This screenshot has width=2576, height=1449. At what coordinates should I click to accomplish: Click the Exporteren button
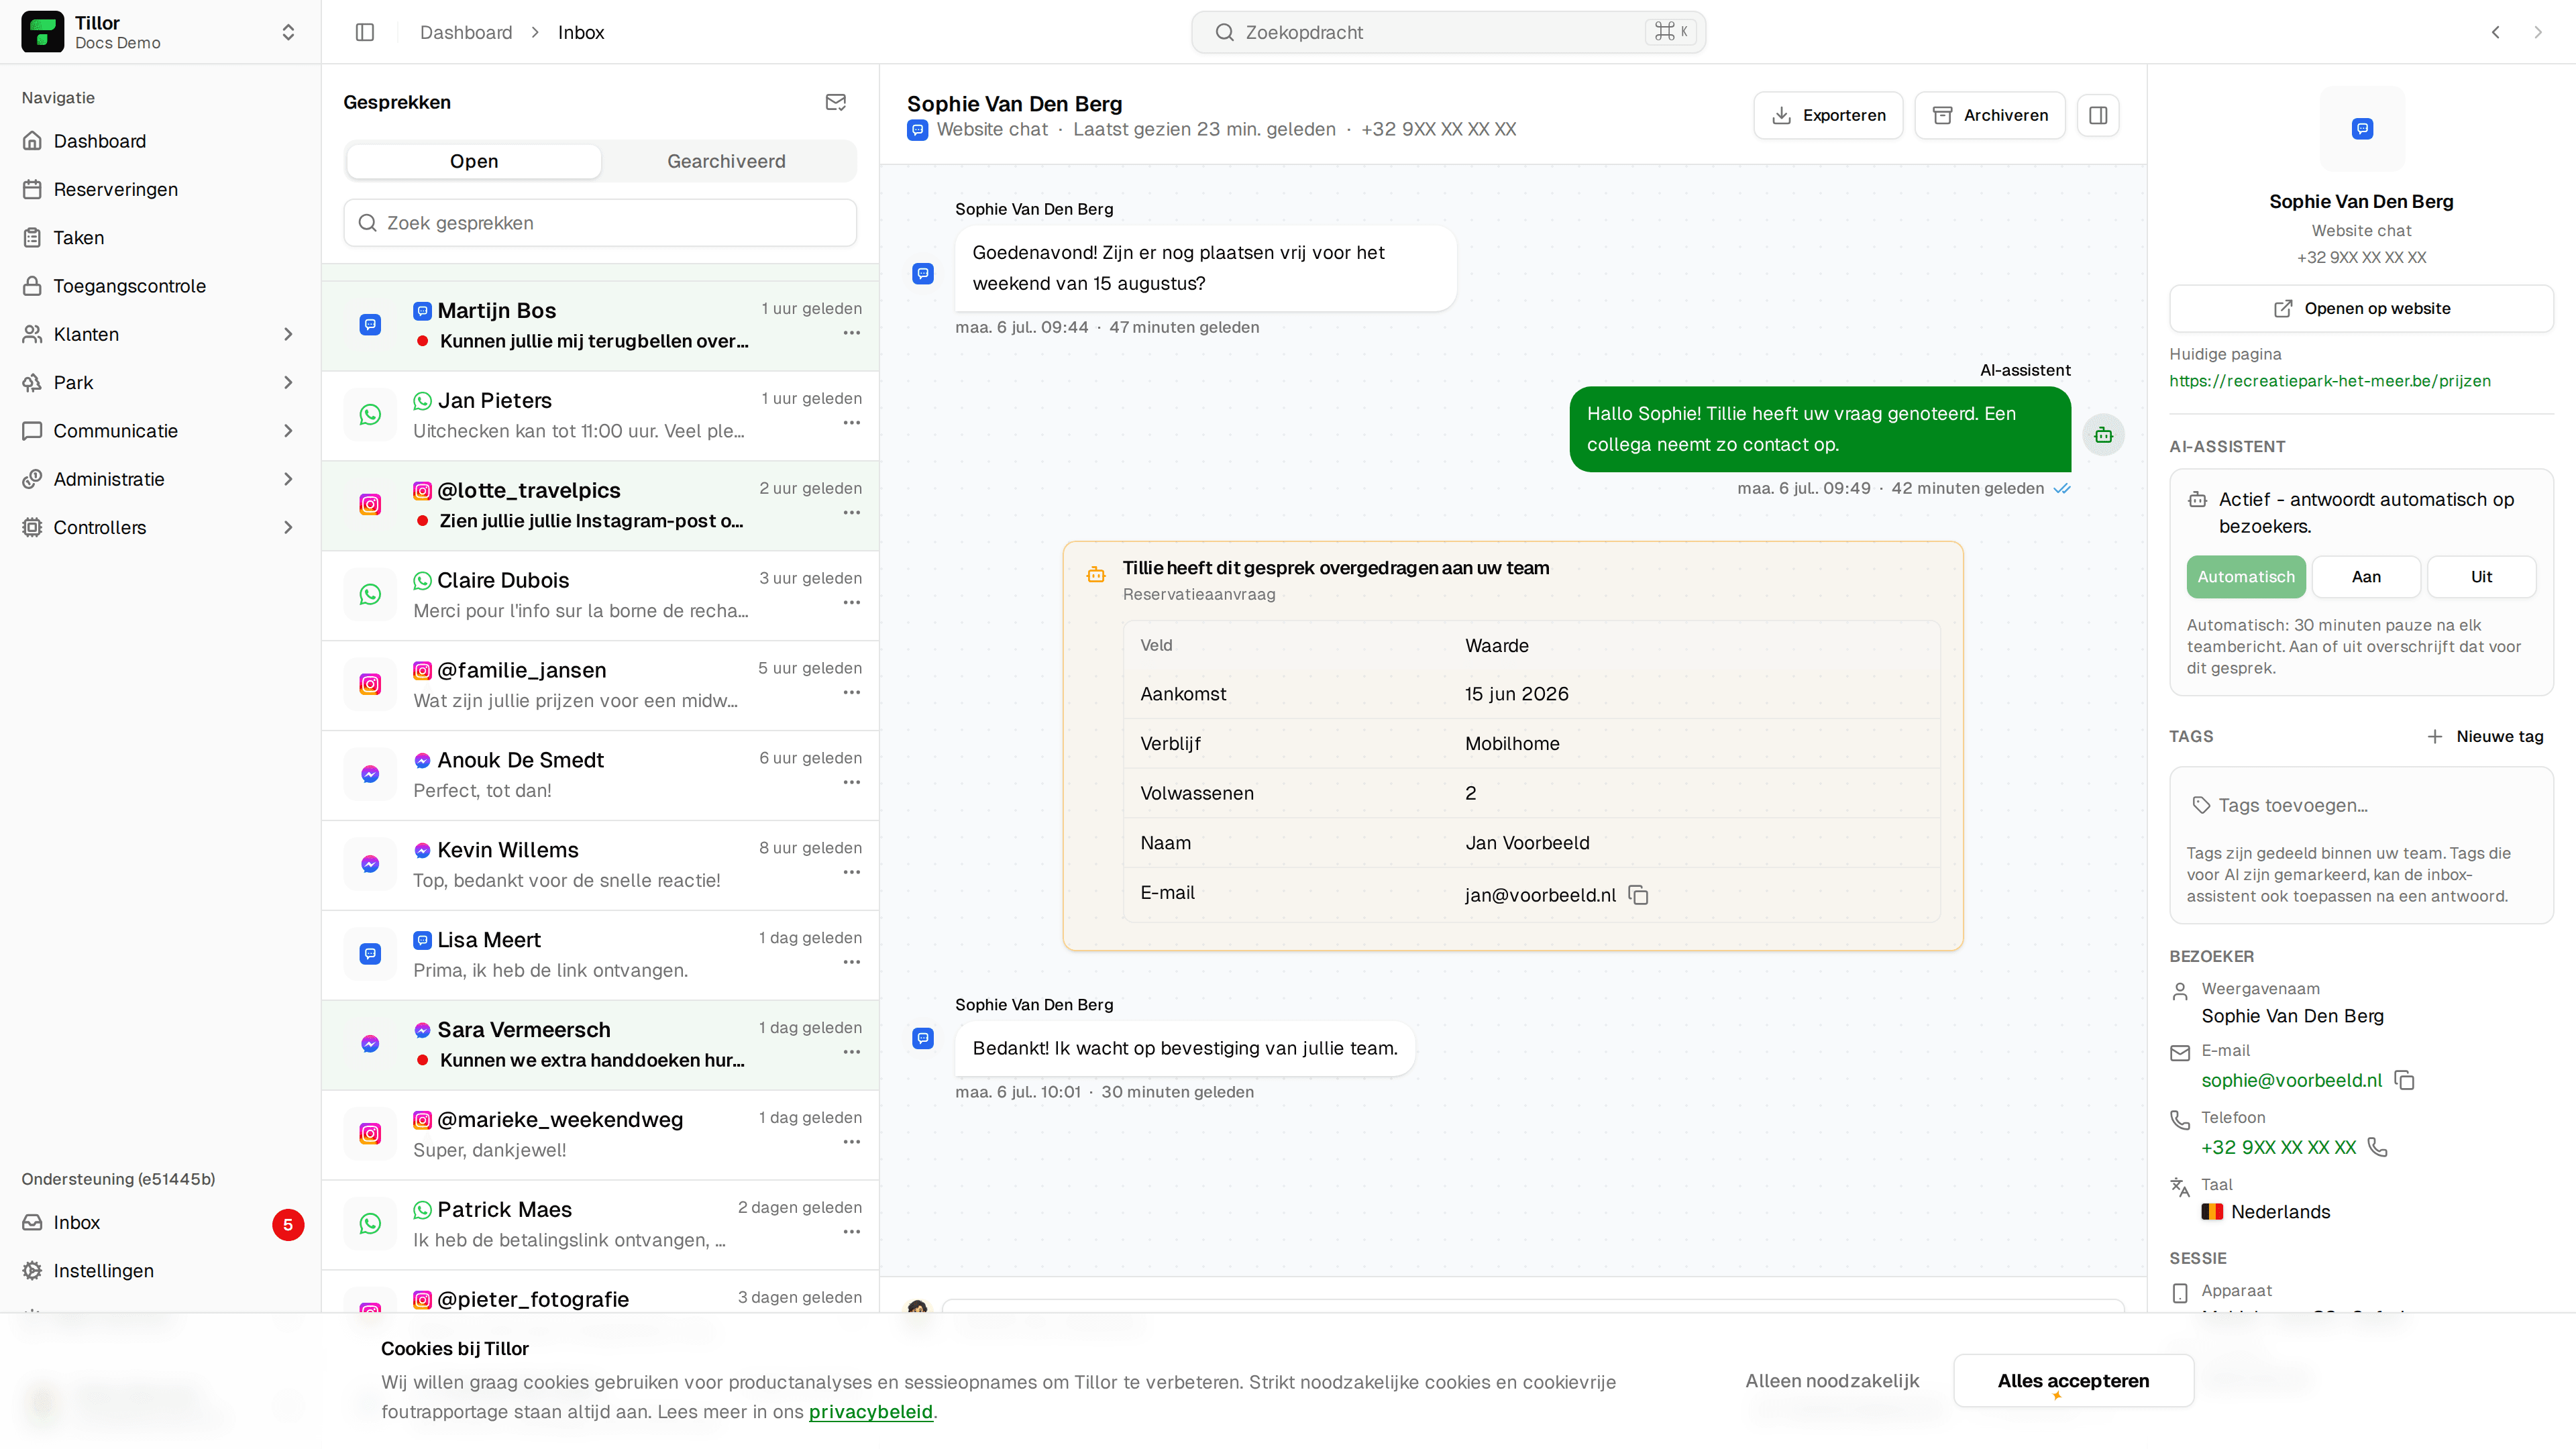tap(1828, 115)
